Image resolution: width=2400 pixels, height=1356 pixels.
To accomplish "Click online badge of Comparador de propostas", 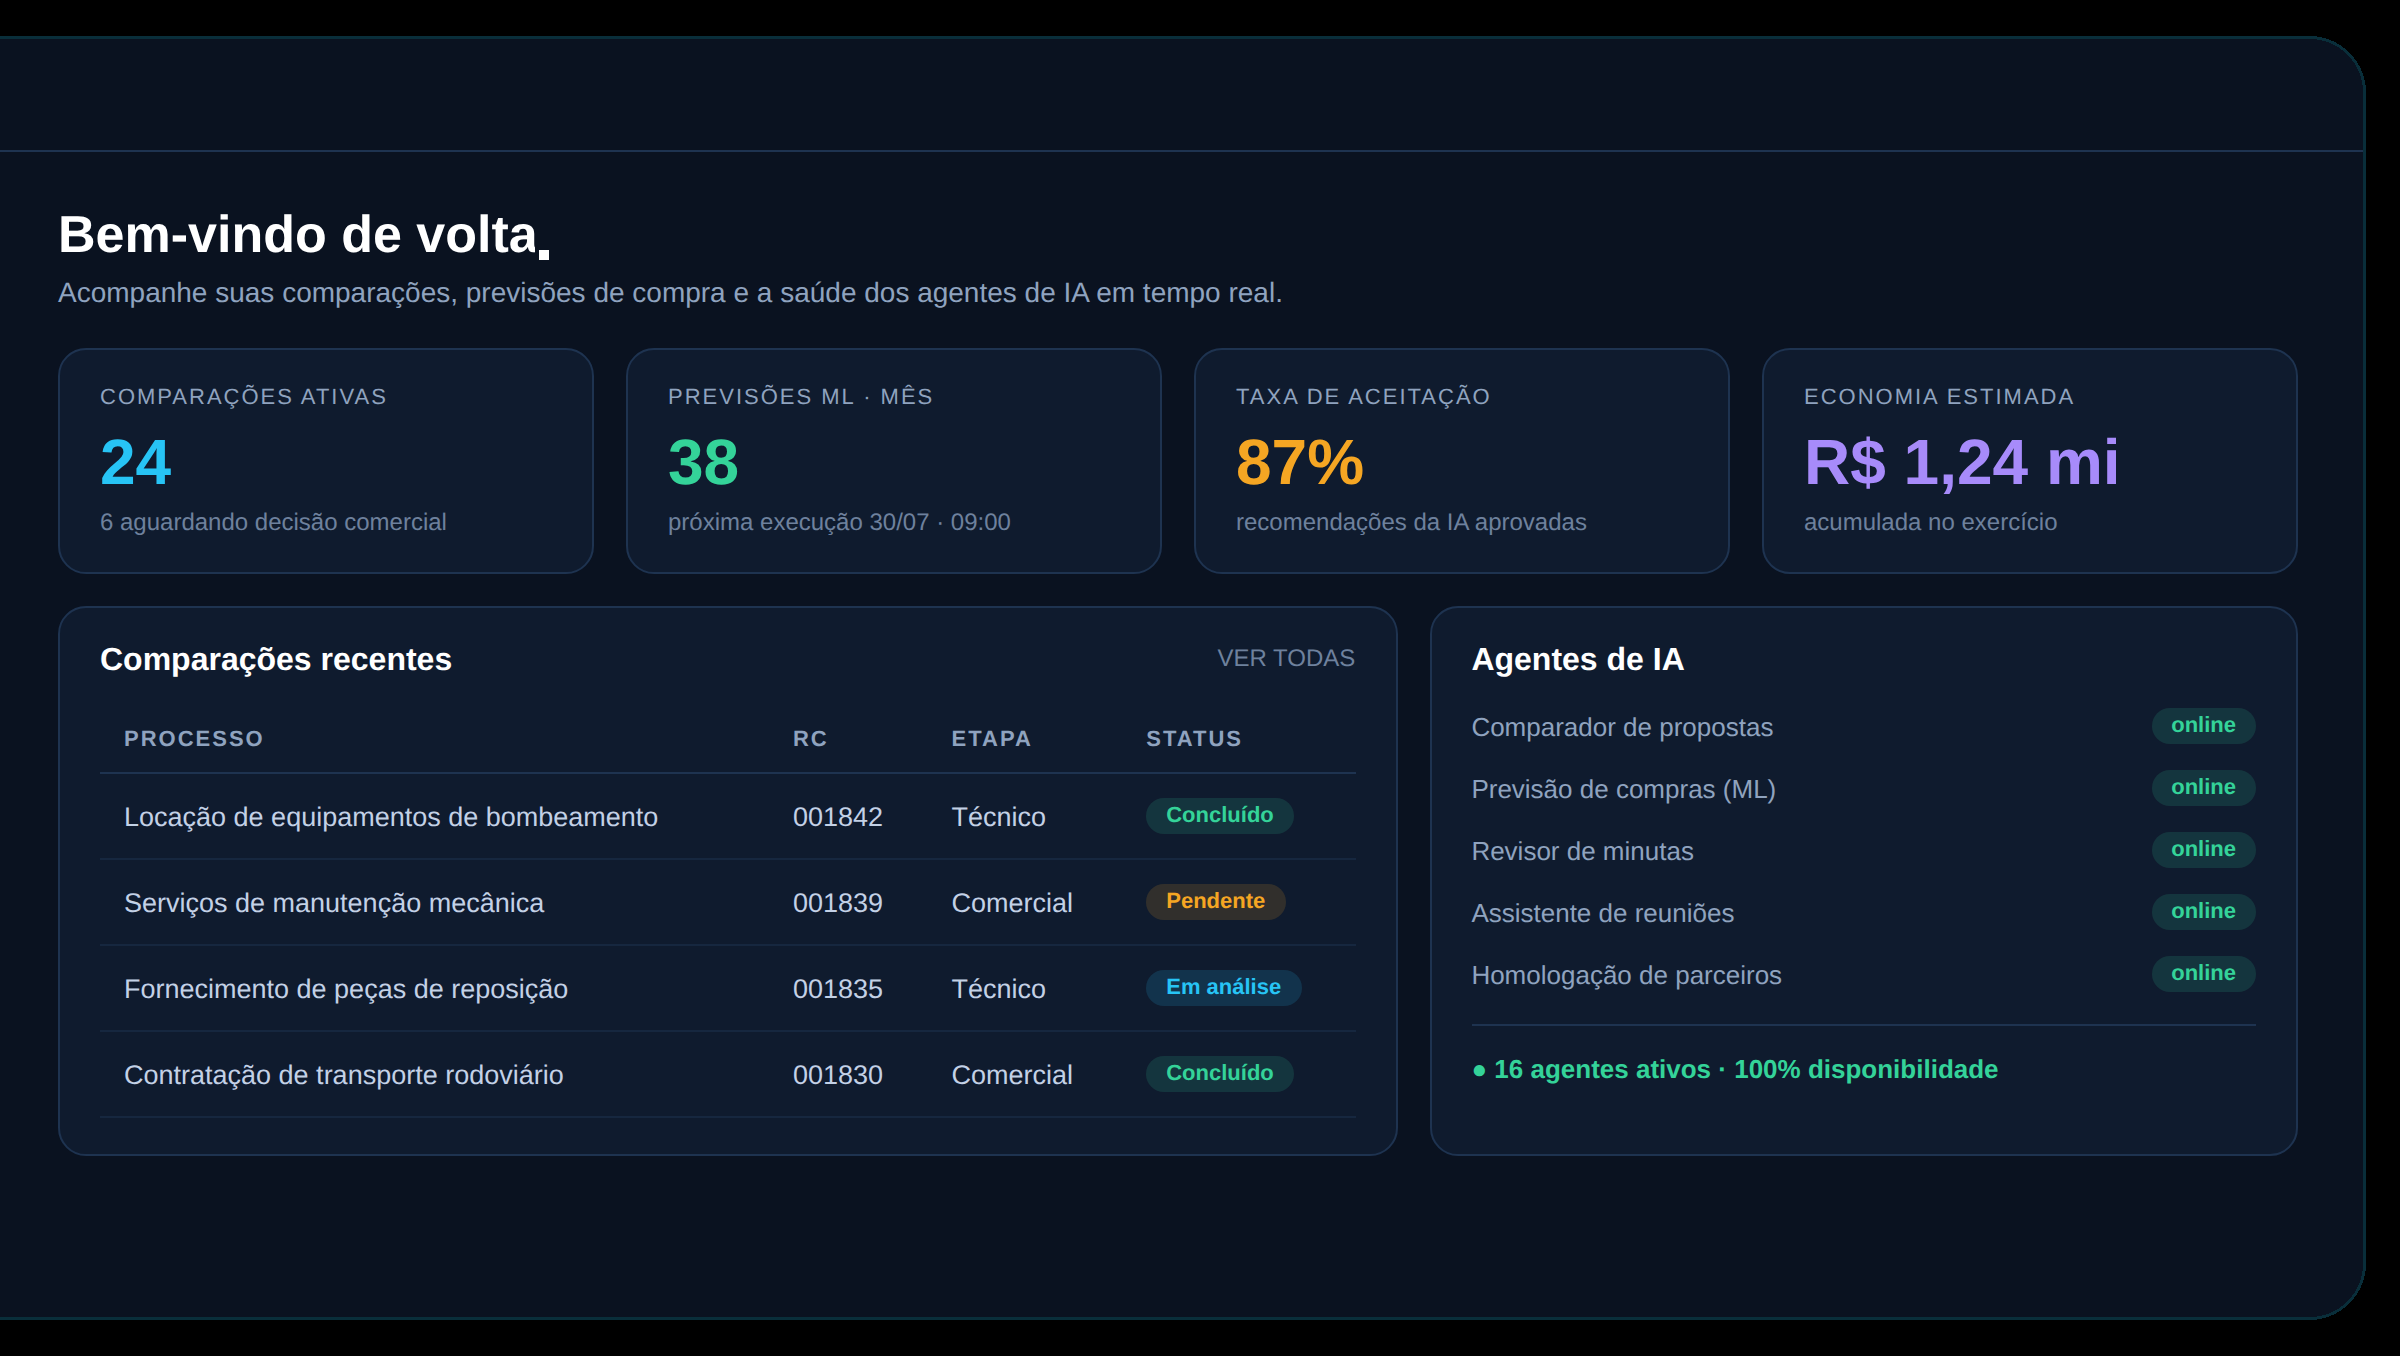I will point(2204,725).
